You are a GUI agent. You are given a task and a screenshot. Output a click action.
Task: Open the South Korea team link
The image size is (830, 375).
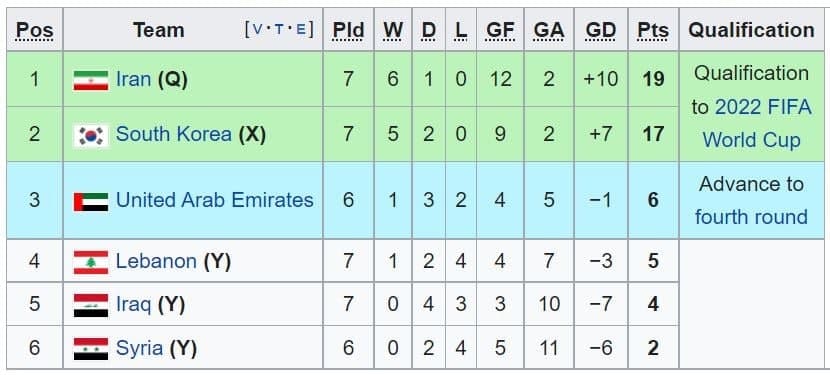[174, 134]
